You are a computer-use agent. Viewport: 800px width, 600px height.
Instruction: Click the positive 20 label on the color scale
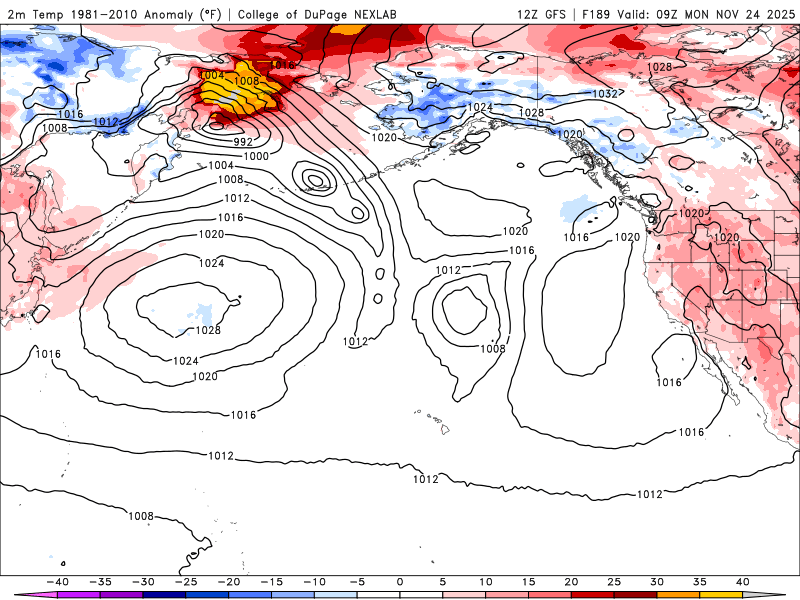click(x=571, y=582)
